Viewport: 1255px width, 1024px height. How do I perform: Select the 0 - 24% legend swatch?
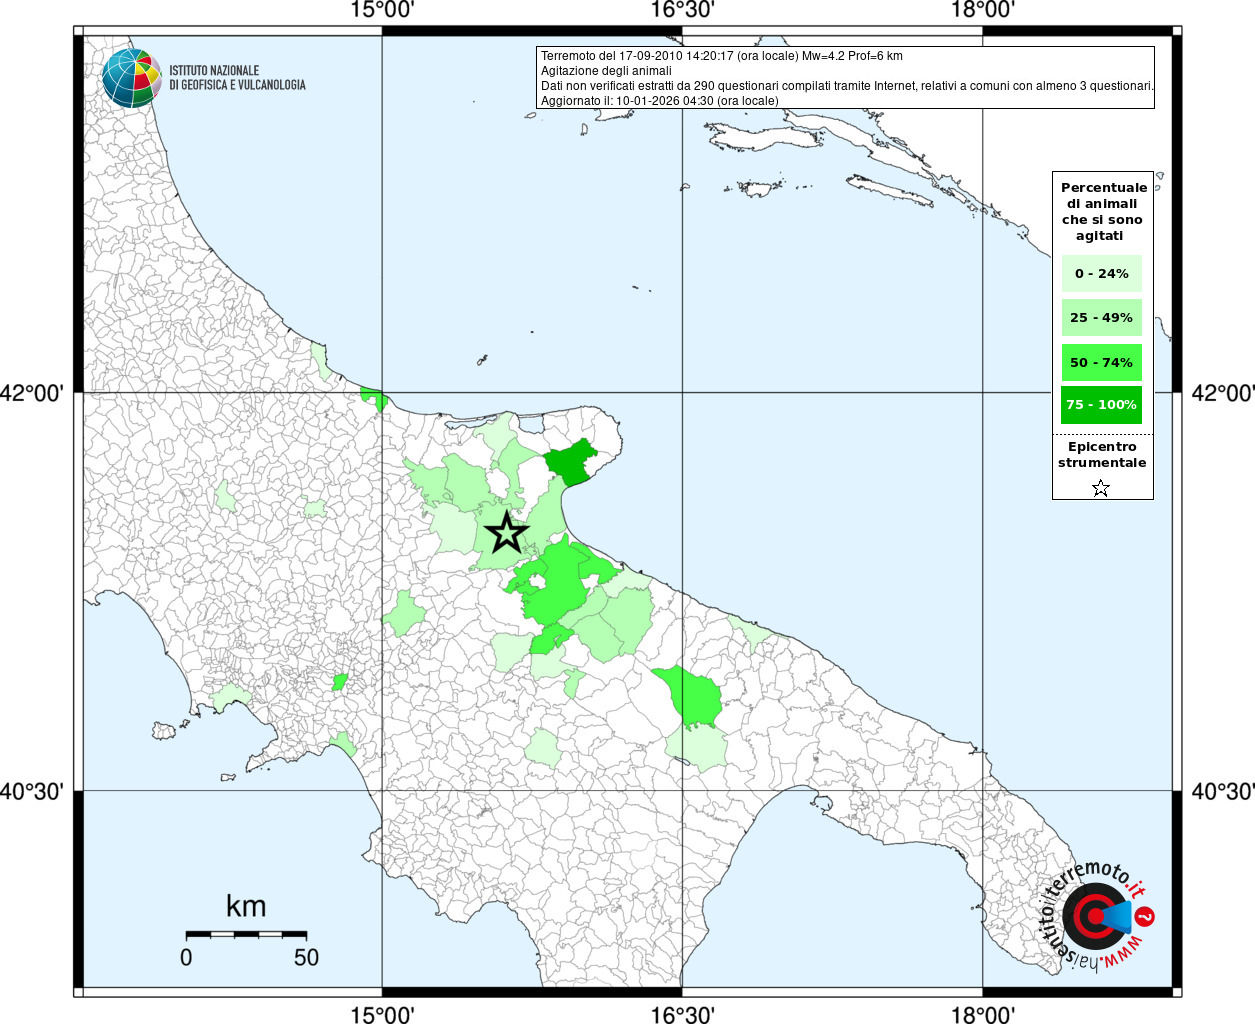(1101, 273)
